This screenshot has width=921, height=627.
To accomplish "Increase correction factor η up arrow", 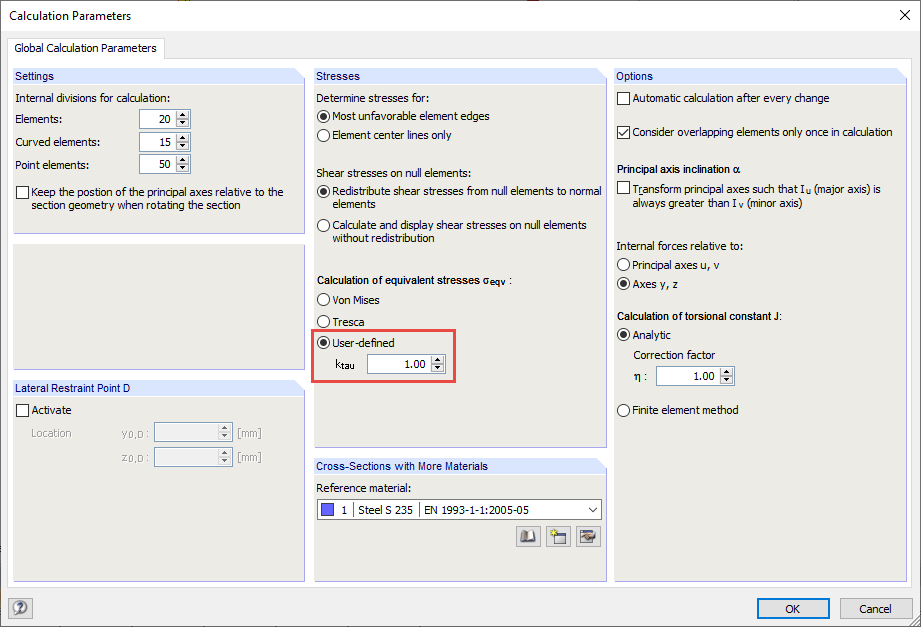I will (727, 372).
